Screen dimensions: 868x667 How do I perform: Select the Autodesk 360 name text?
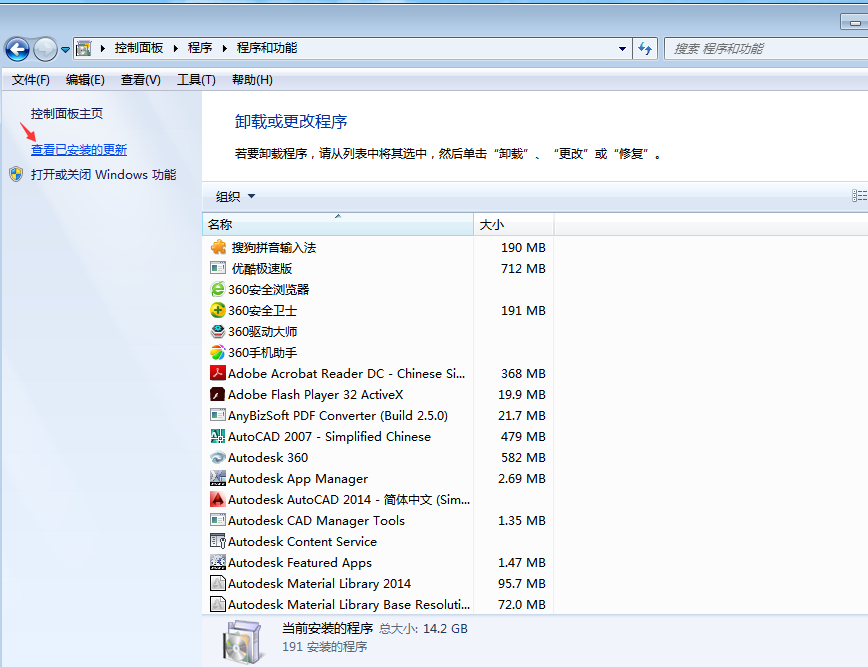pos(268,458)
